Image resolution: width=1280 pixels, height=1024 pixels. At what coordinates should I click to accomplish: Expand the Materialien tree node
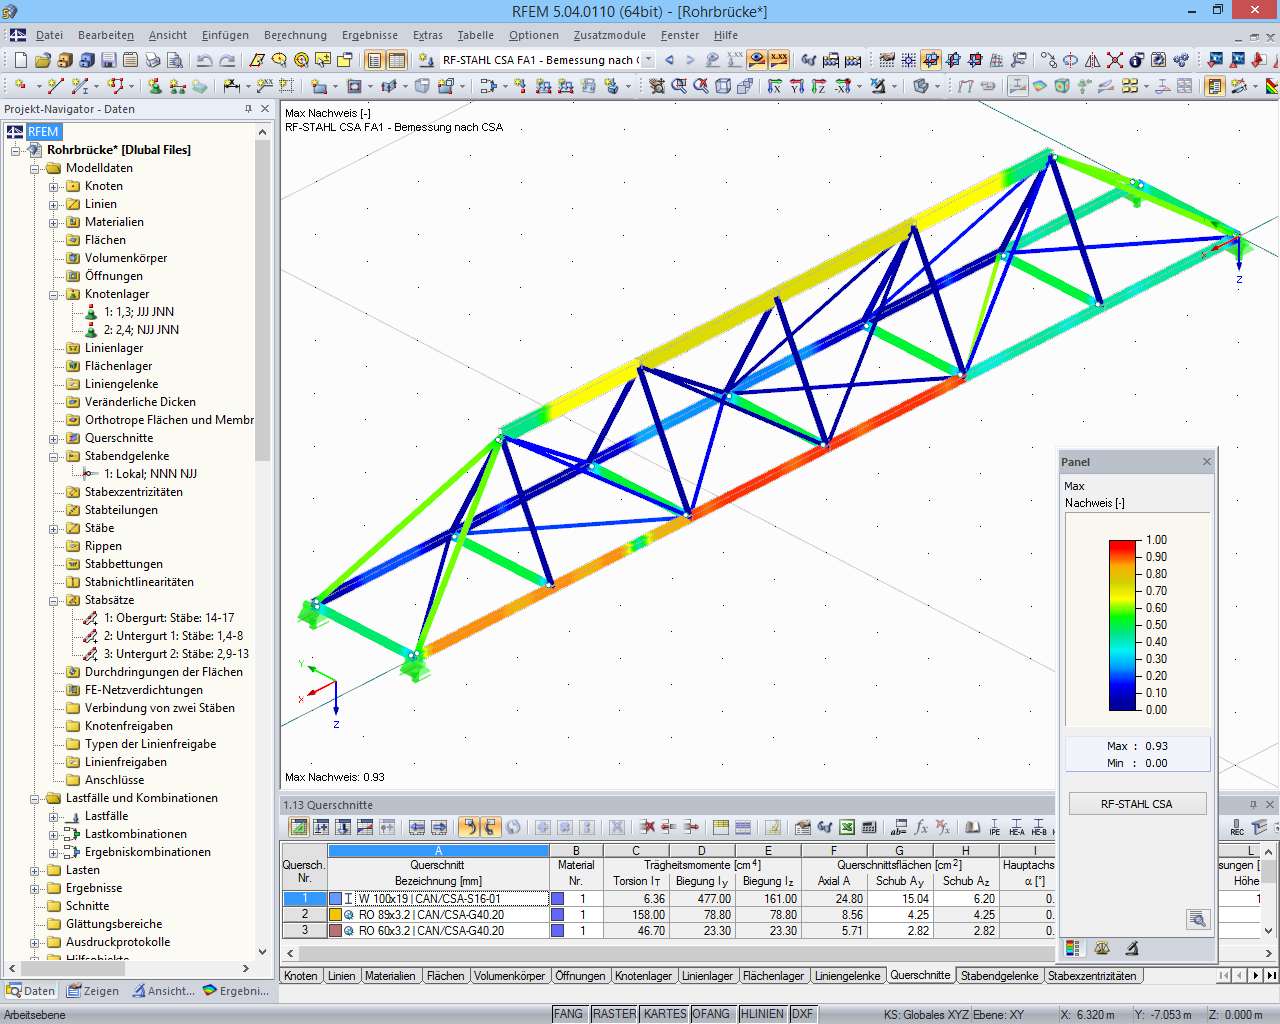click(54, 222)
